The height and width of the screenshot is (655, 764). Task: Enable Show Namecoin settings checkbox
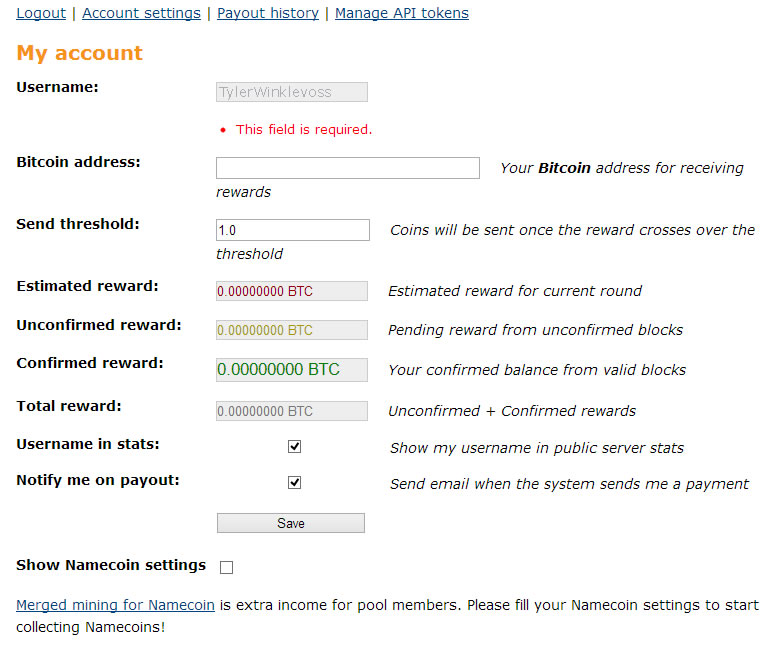tap(226, 567)
